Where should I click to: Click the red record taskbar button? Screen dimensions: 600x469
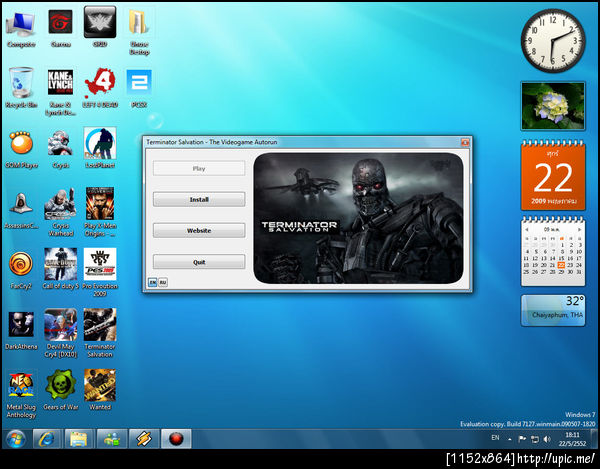(x=176, y=439)
